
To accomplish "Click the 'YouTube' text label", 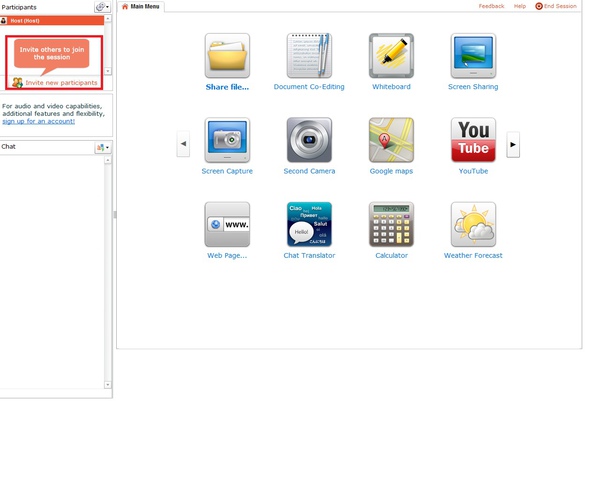I will coord(473,171).
